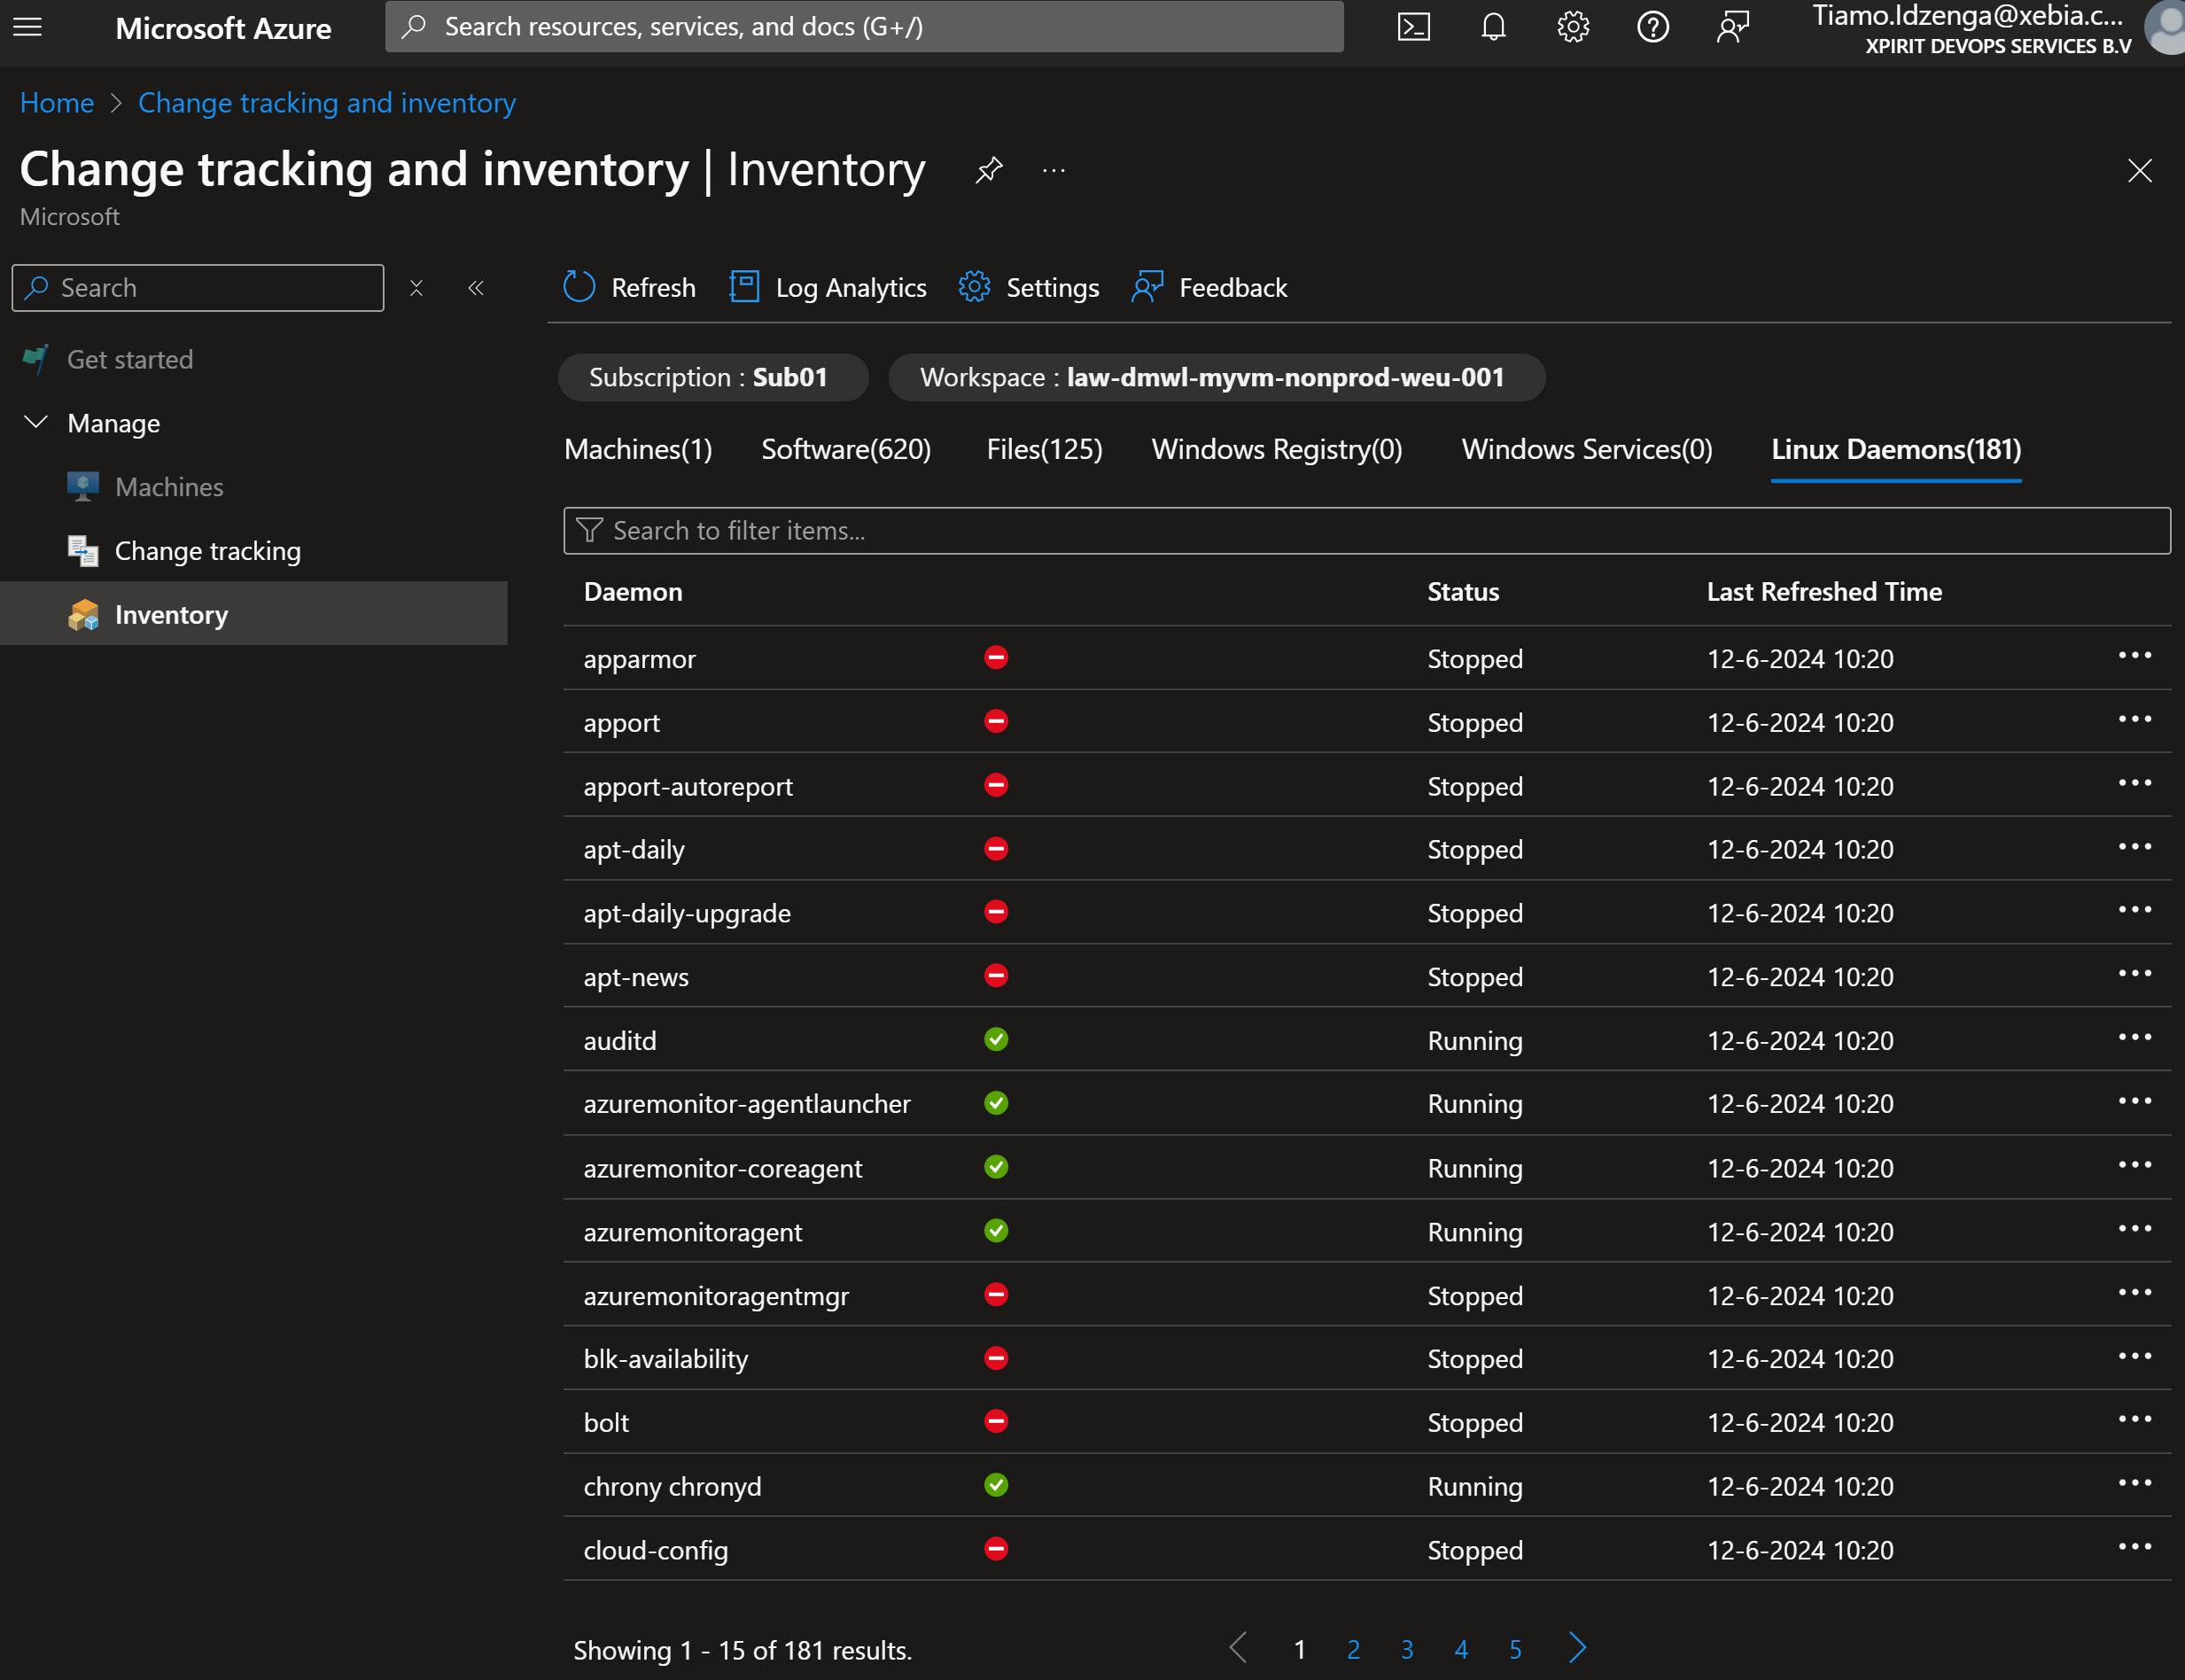Open the Workspace filter pill
This screenshot has width=2185, height=1680.
1216,377
